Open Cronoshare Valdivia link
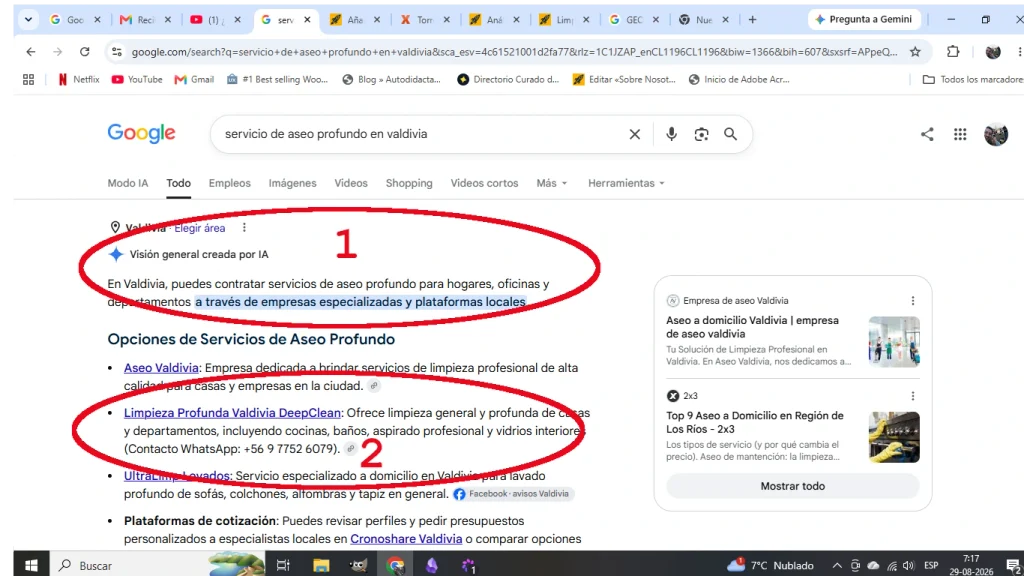Viewport: 1024px width, 576px height. coord(406,539)
